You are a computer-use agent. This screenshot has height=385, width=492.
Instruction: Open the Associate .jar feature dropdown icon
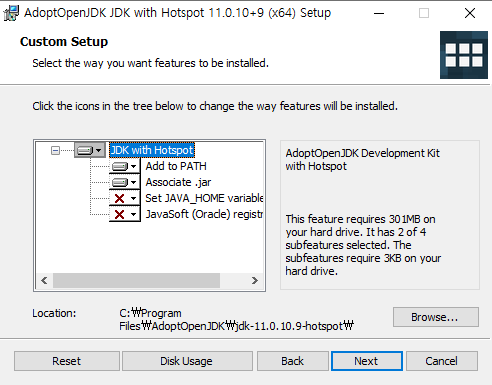[125, 182]
